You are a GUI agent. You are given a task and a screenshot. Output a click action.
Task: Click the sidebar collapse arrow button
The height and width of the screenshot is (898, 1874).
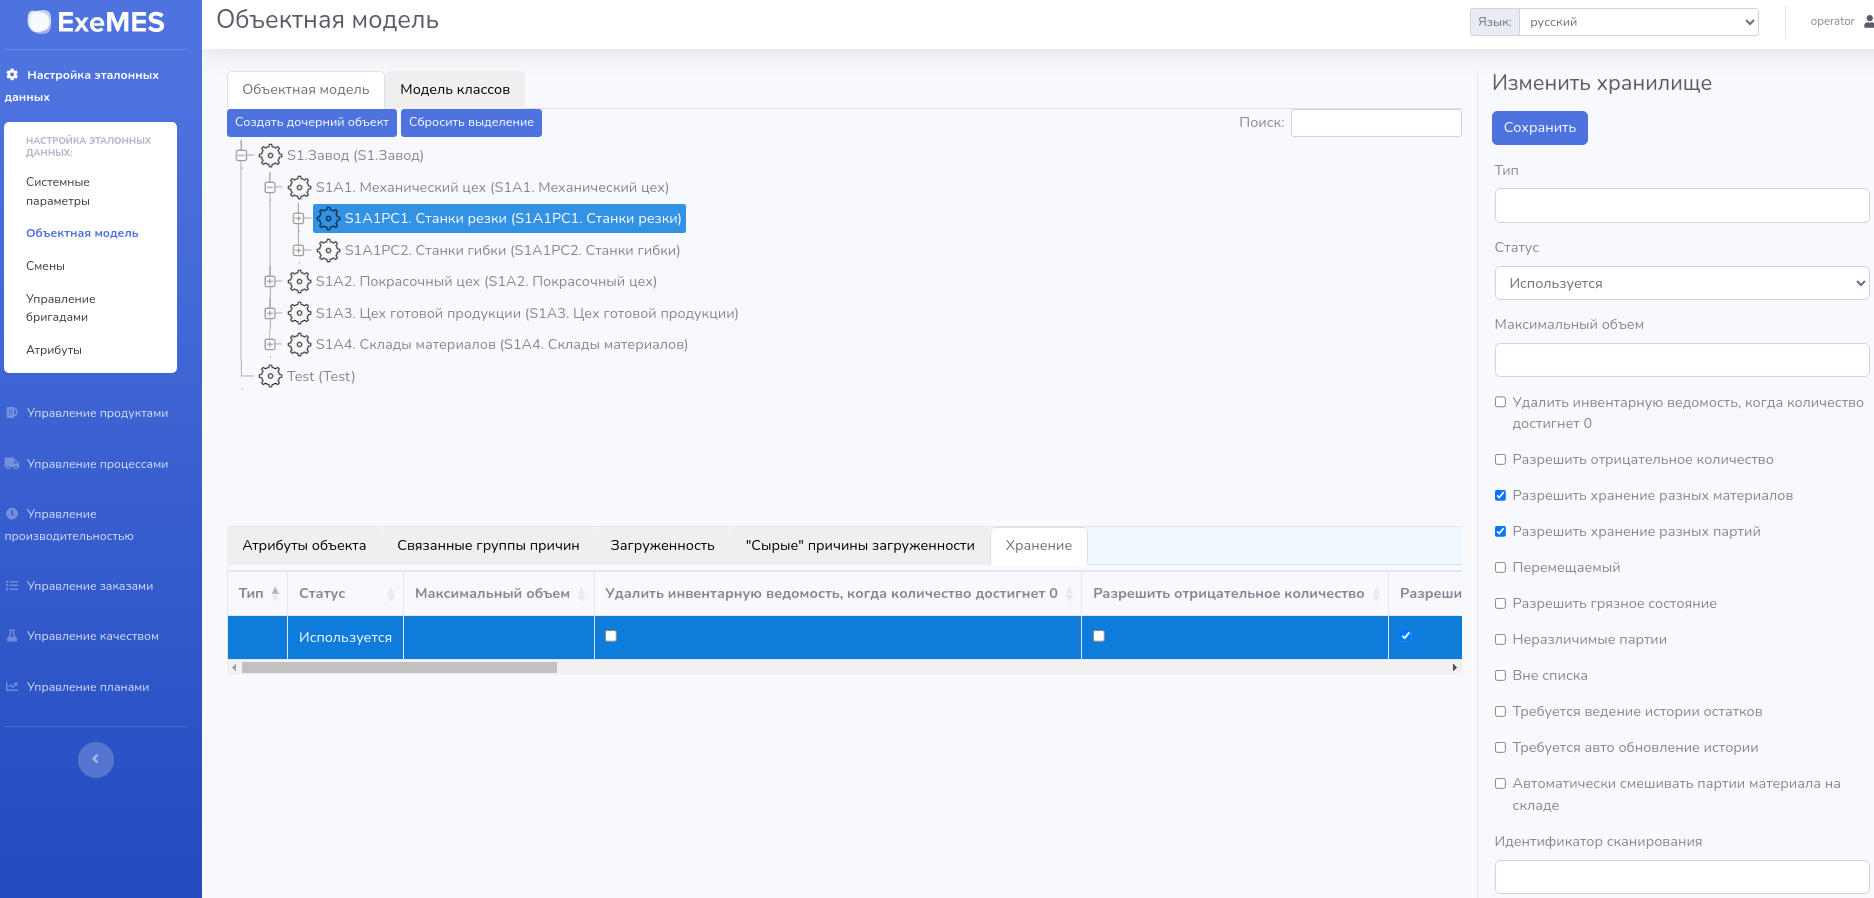point(96,760)
